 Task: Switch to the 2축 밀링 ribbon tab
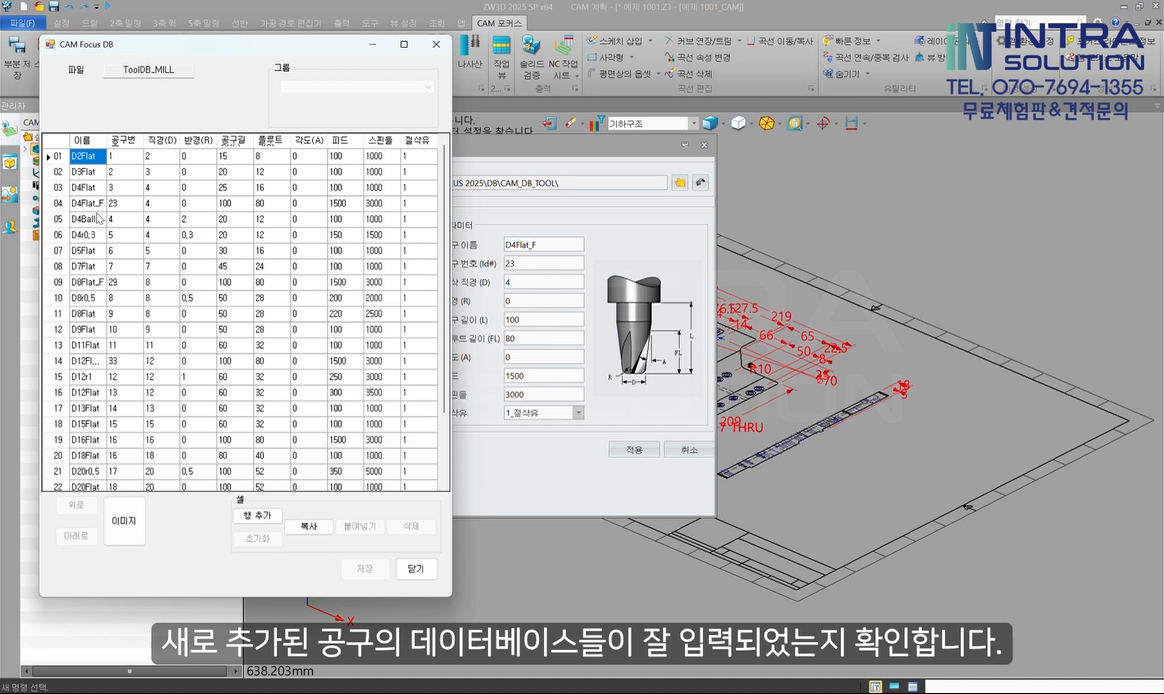pyautogui.click(x=125, y=23)
